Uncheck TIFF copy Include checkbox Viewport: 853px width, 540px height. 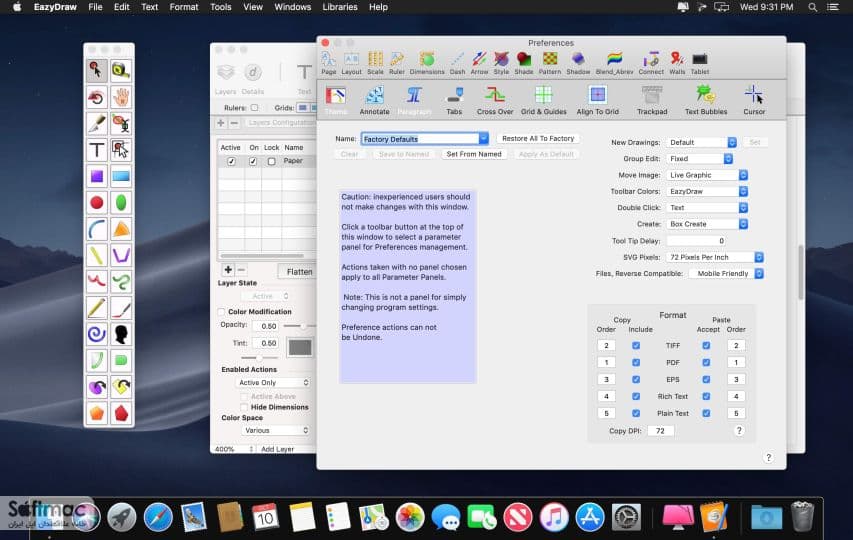636,345
